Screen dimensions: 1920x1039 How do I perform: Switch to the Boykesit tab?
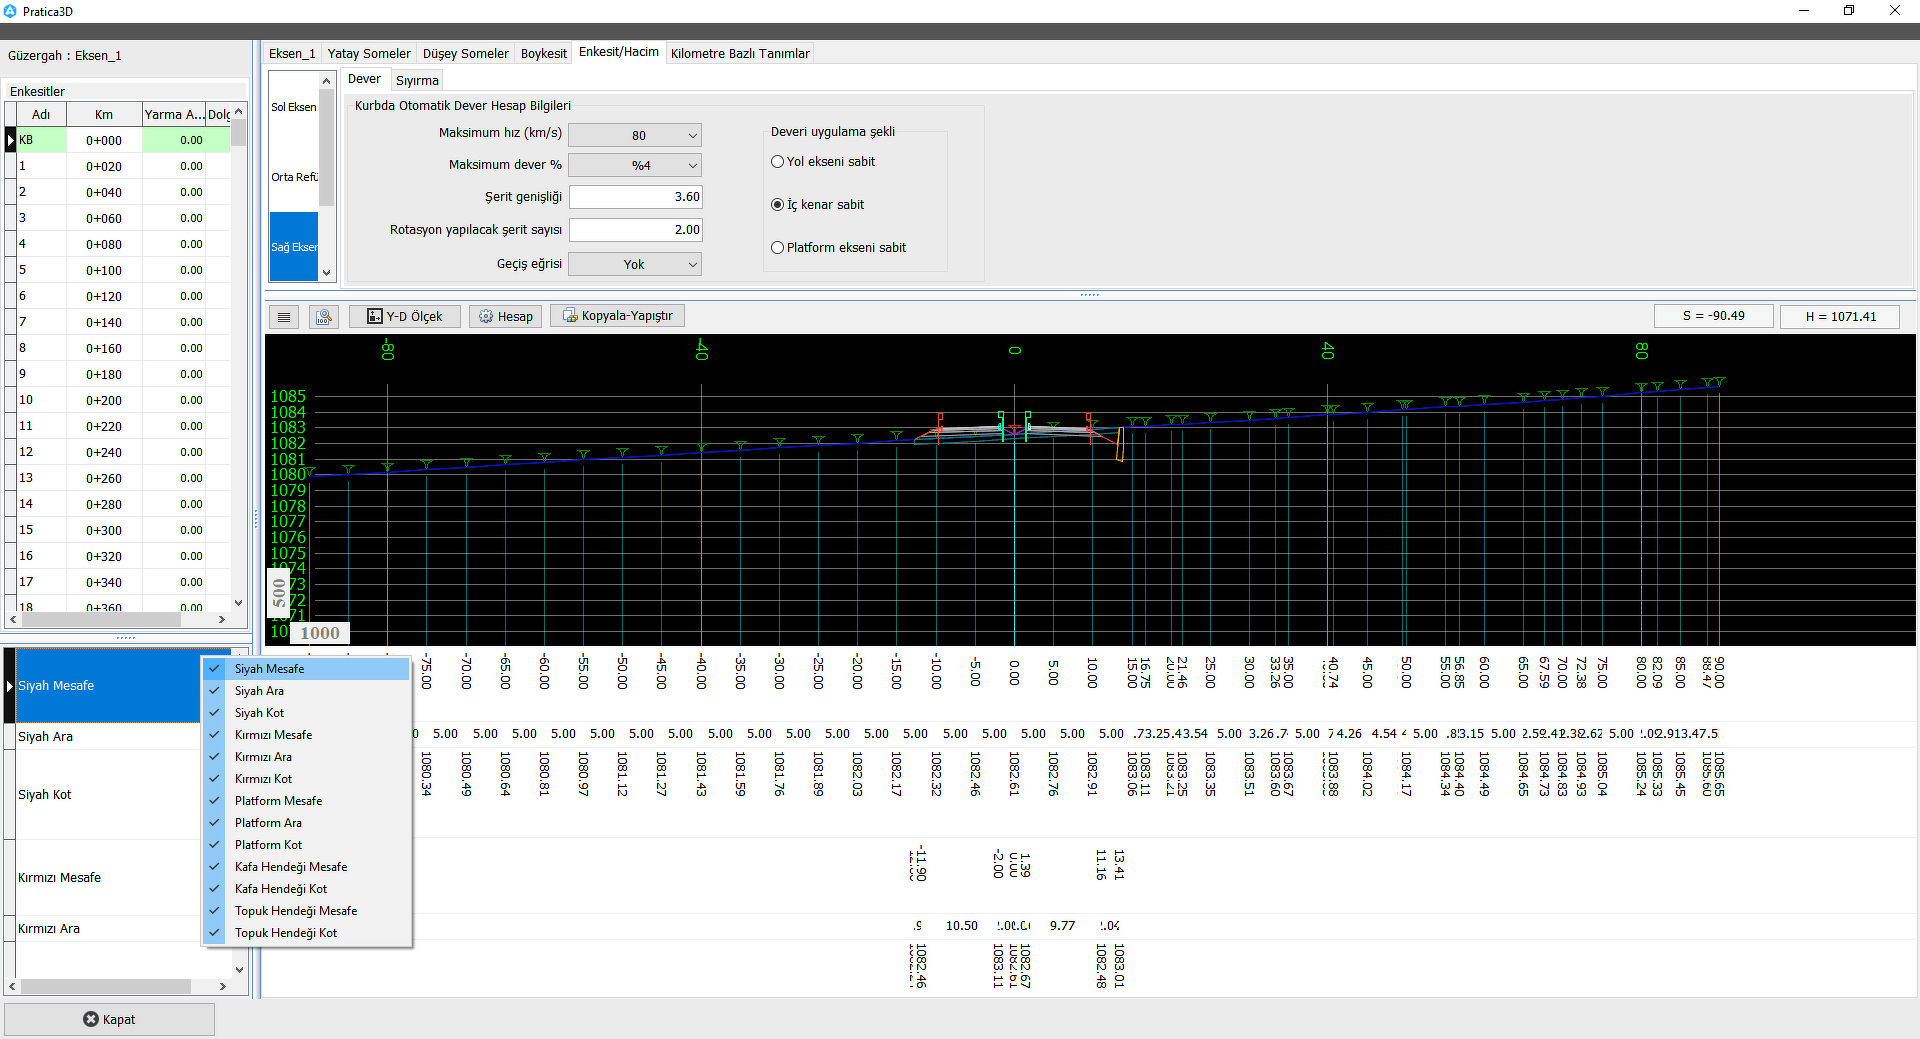click(543, 54)
